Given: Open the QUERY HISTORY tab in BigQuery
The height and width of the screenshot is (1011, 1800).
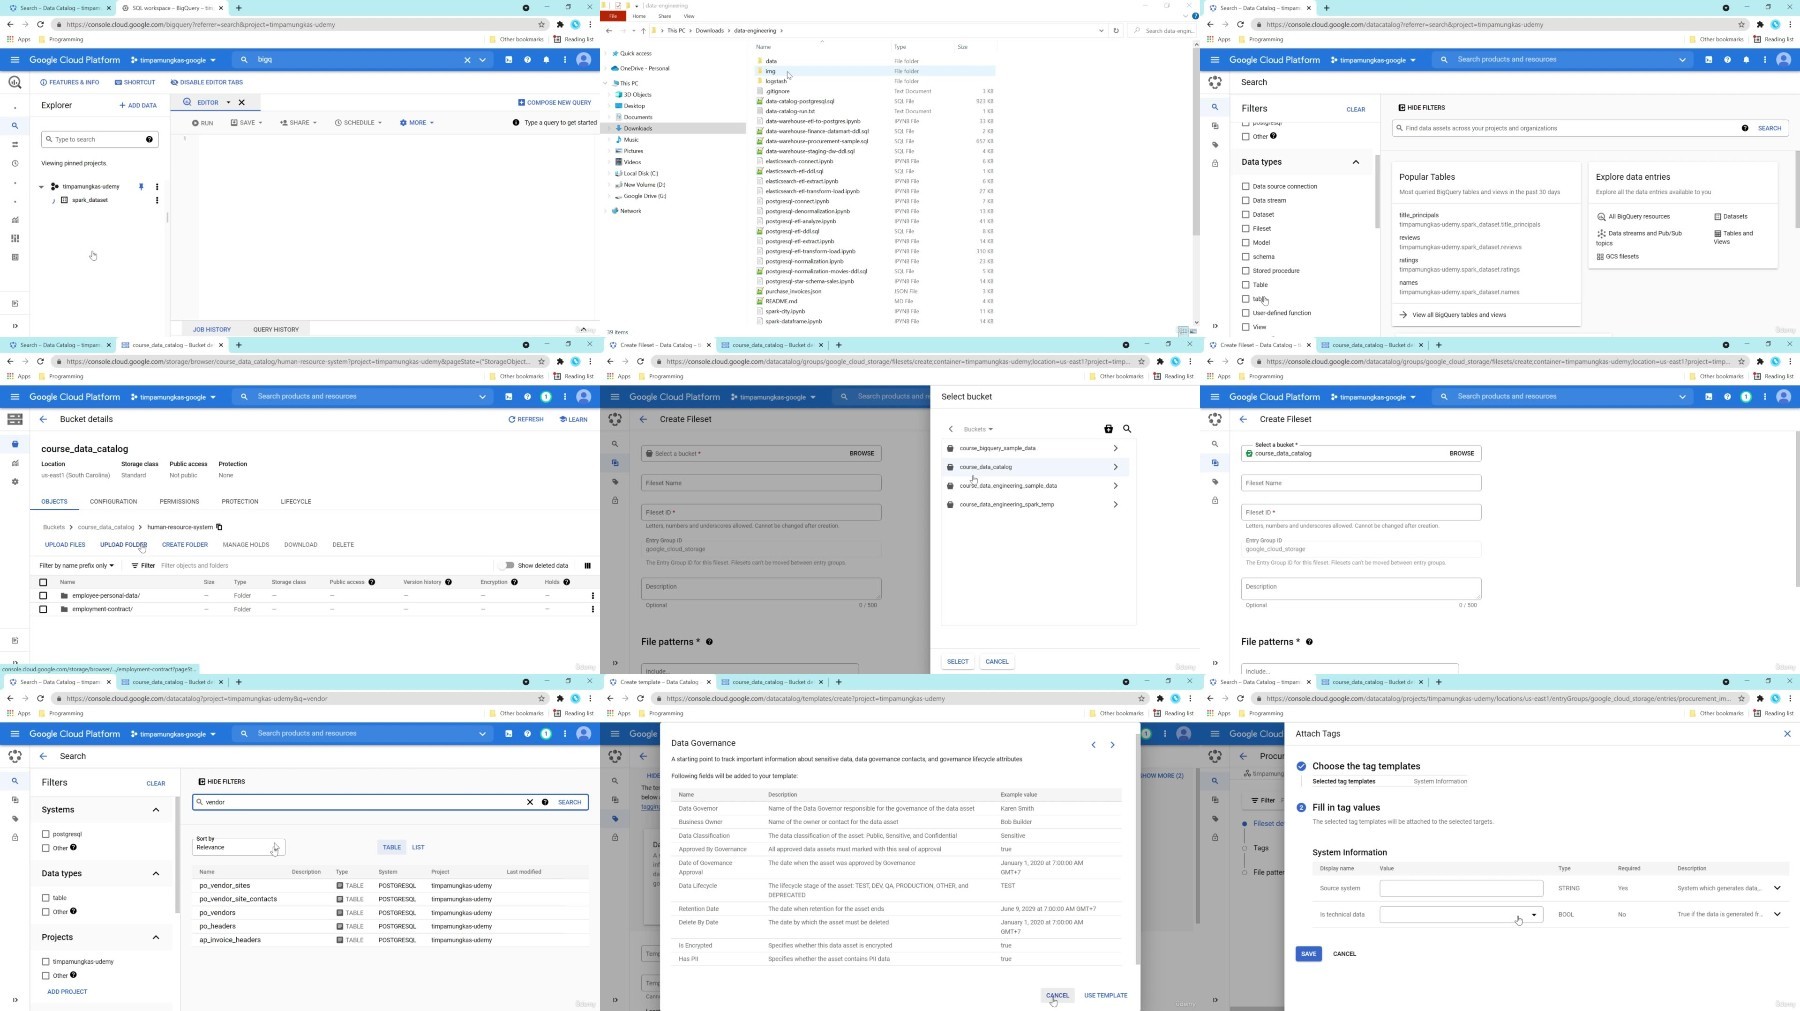Looking at the screenshot, I should tap(276, 329).
